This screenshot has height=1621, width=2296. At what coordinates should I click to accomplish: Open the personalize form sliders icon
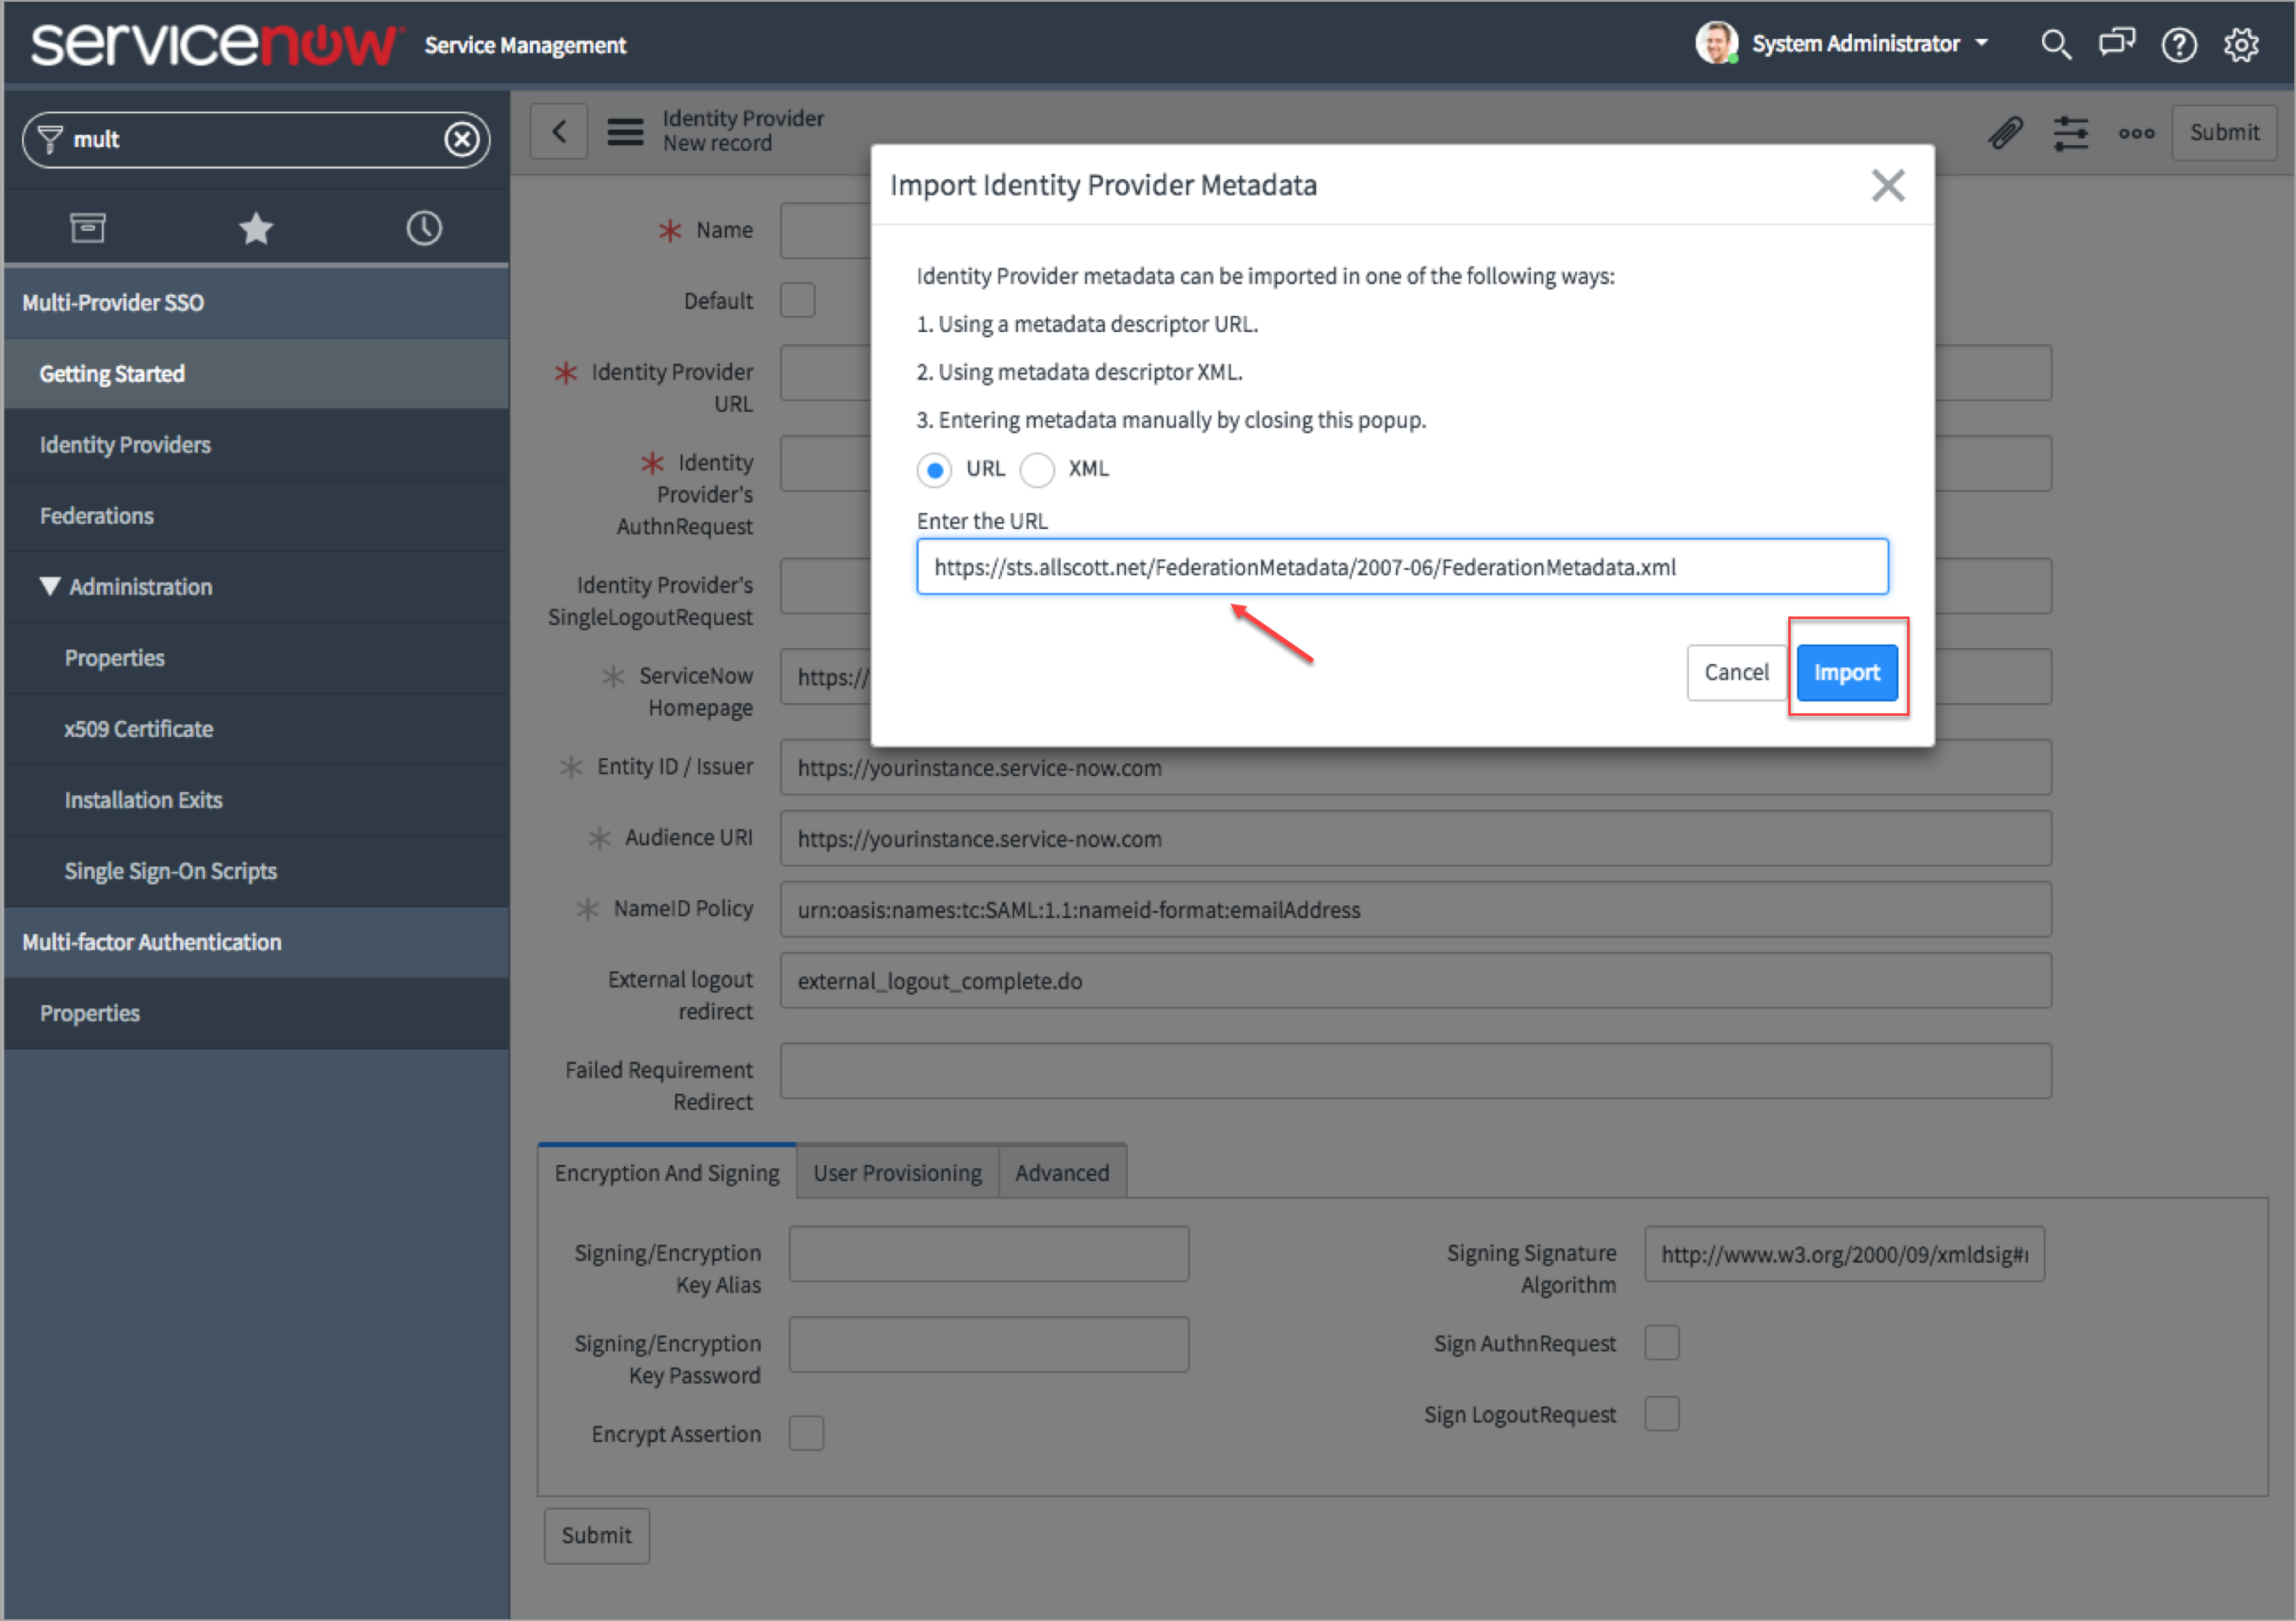click(2070, 133)
